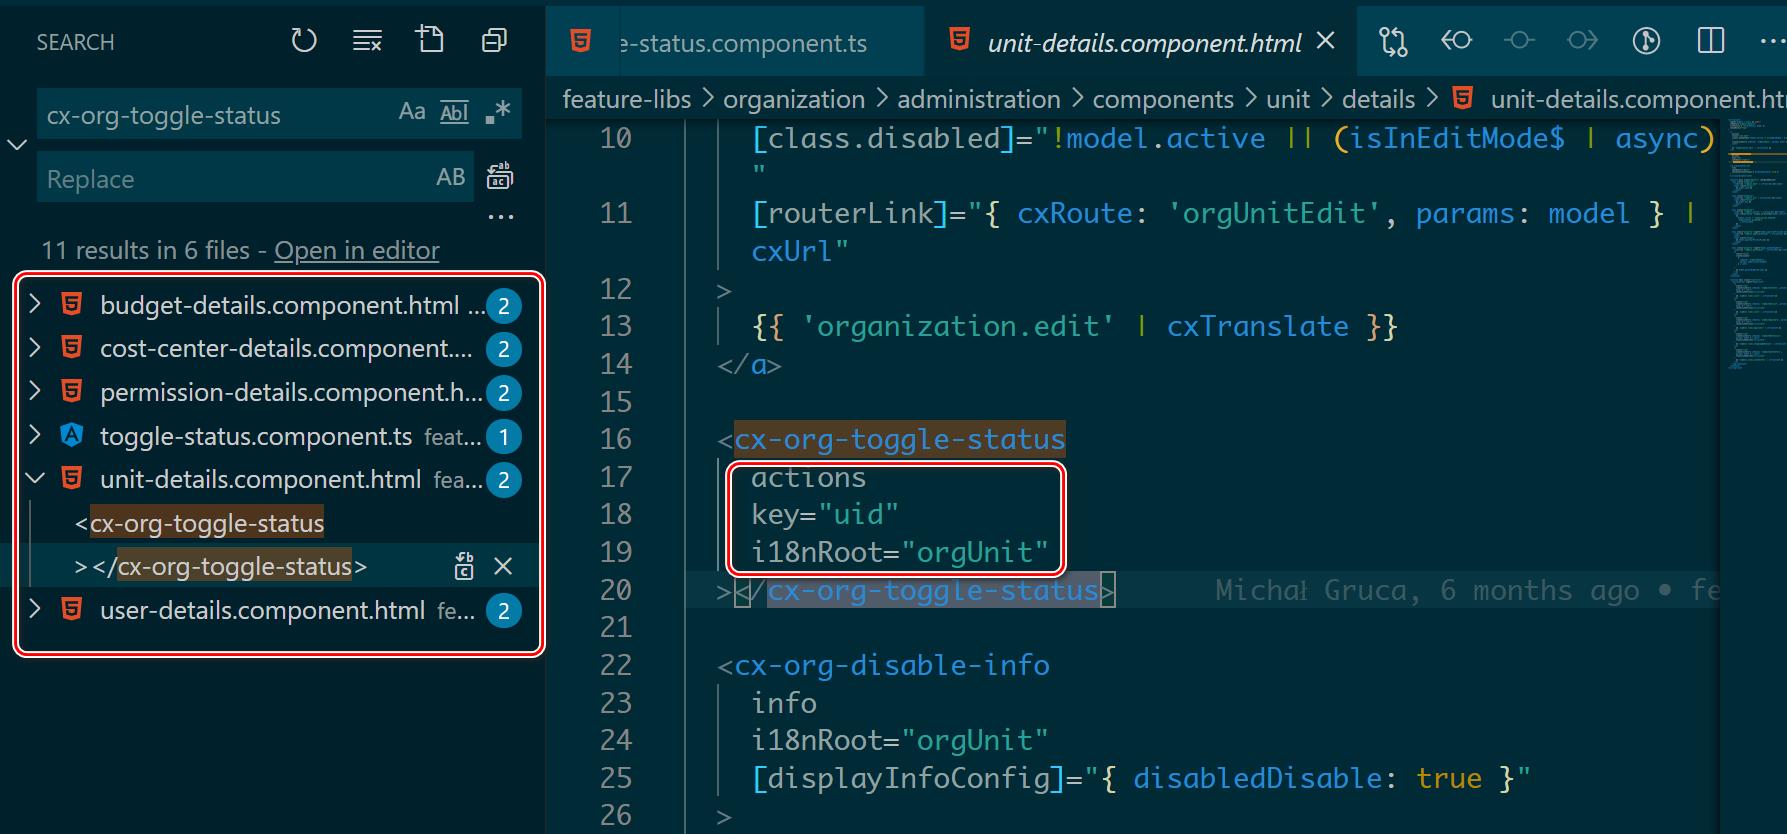Screen dimensions: 1787x834
Task: Click the HTML file icon on unit-details tab
Action: [x=959, y=40]
